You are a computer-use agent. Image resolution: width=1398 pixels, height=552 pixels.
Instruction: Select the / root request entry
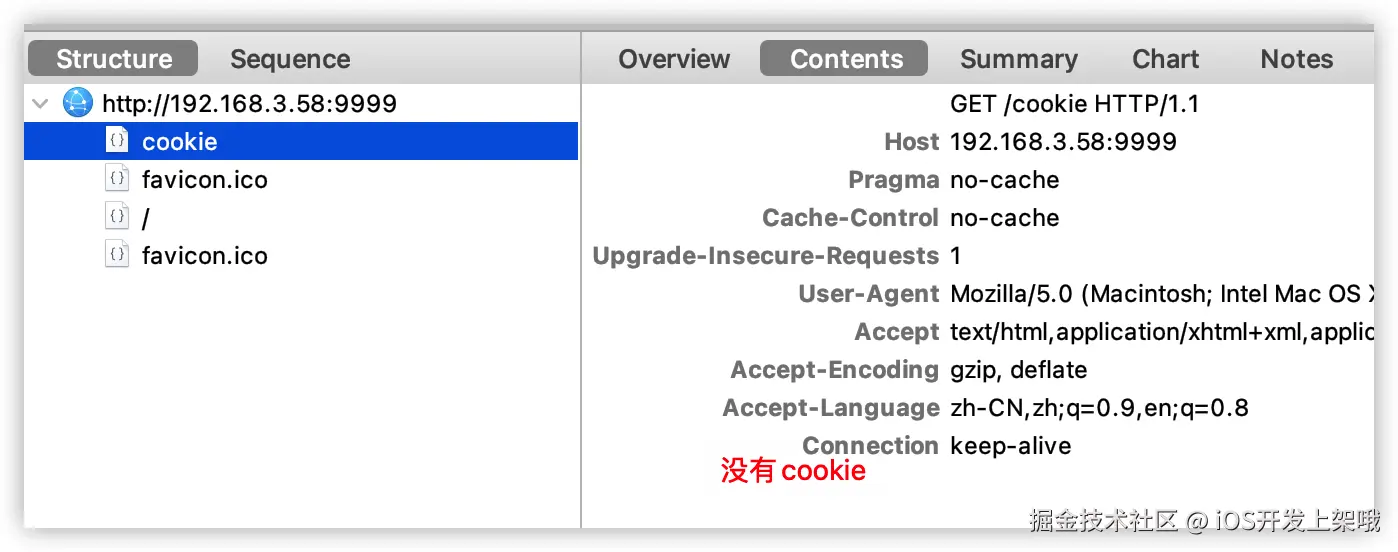click(x=146, y=218)
